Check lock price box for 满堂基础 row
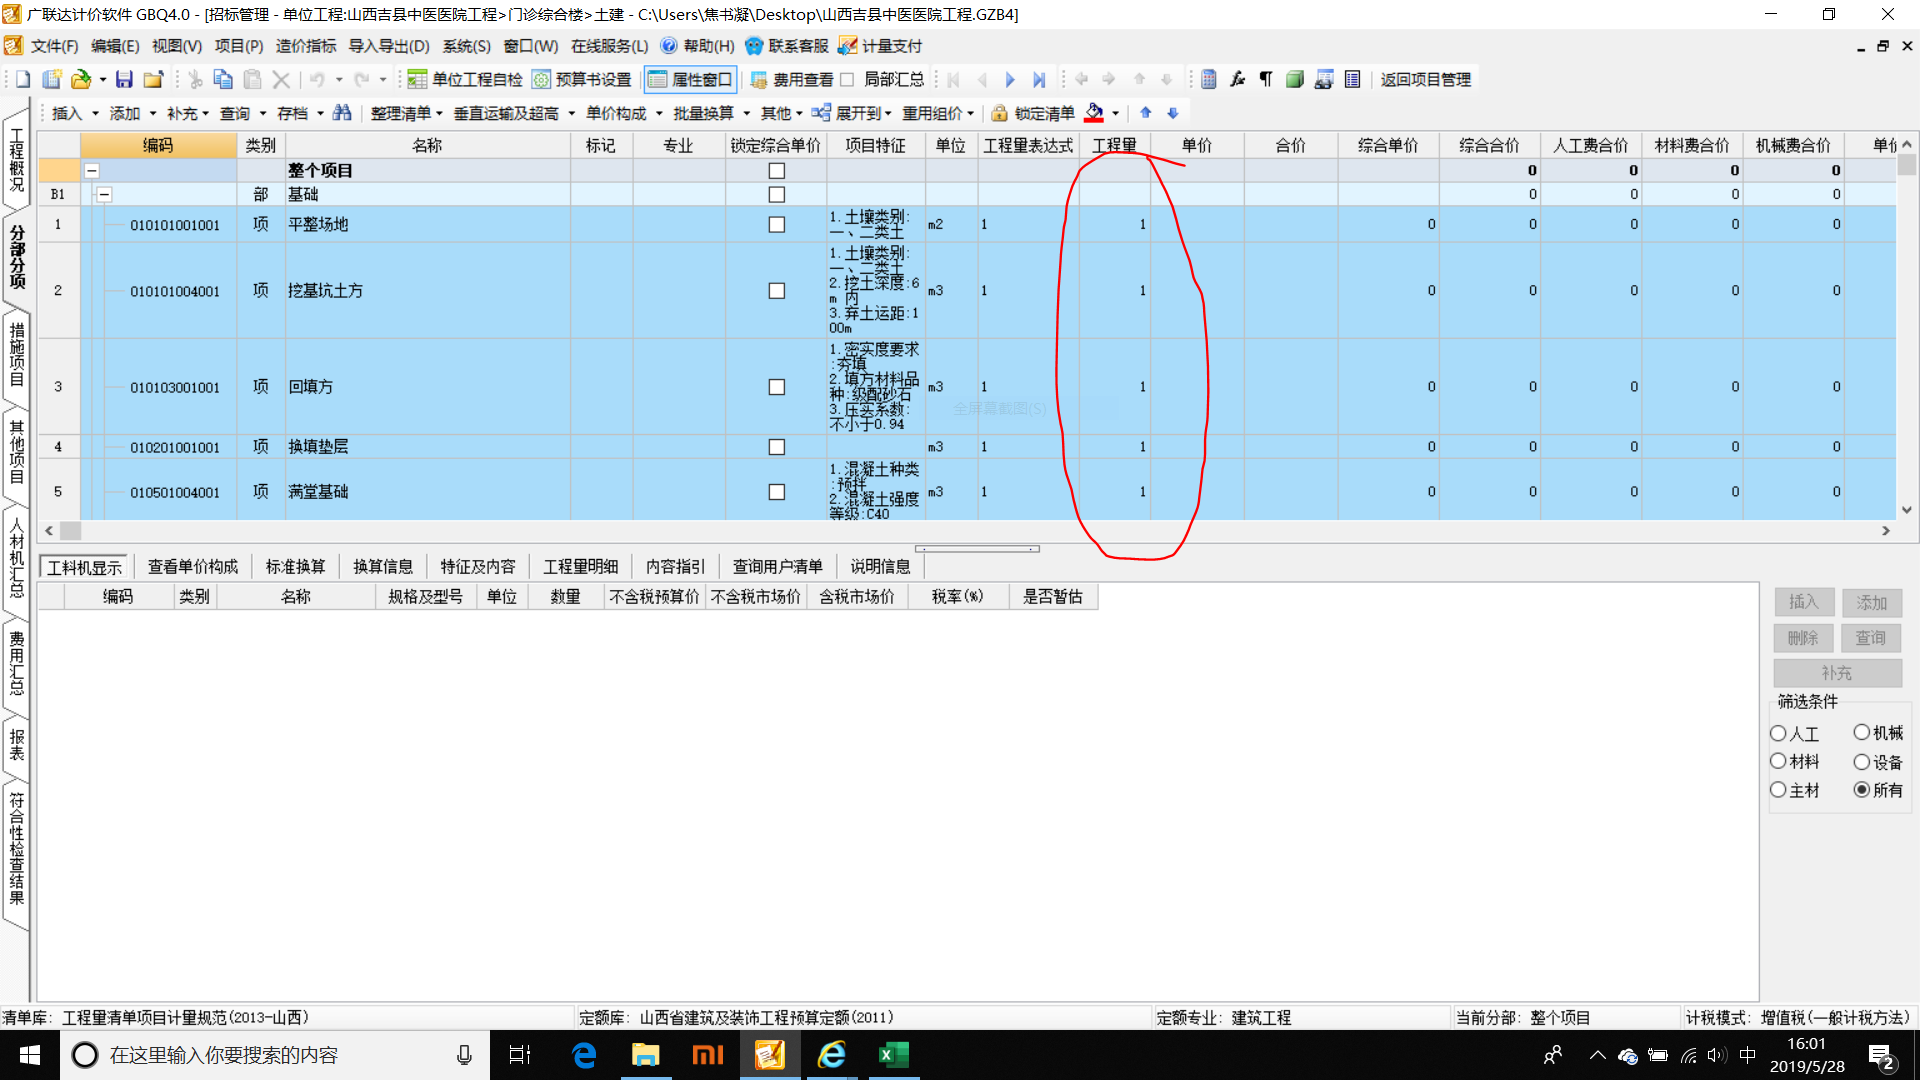 [x=777, y=492]
